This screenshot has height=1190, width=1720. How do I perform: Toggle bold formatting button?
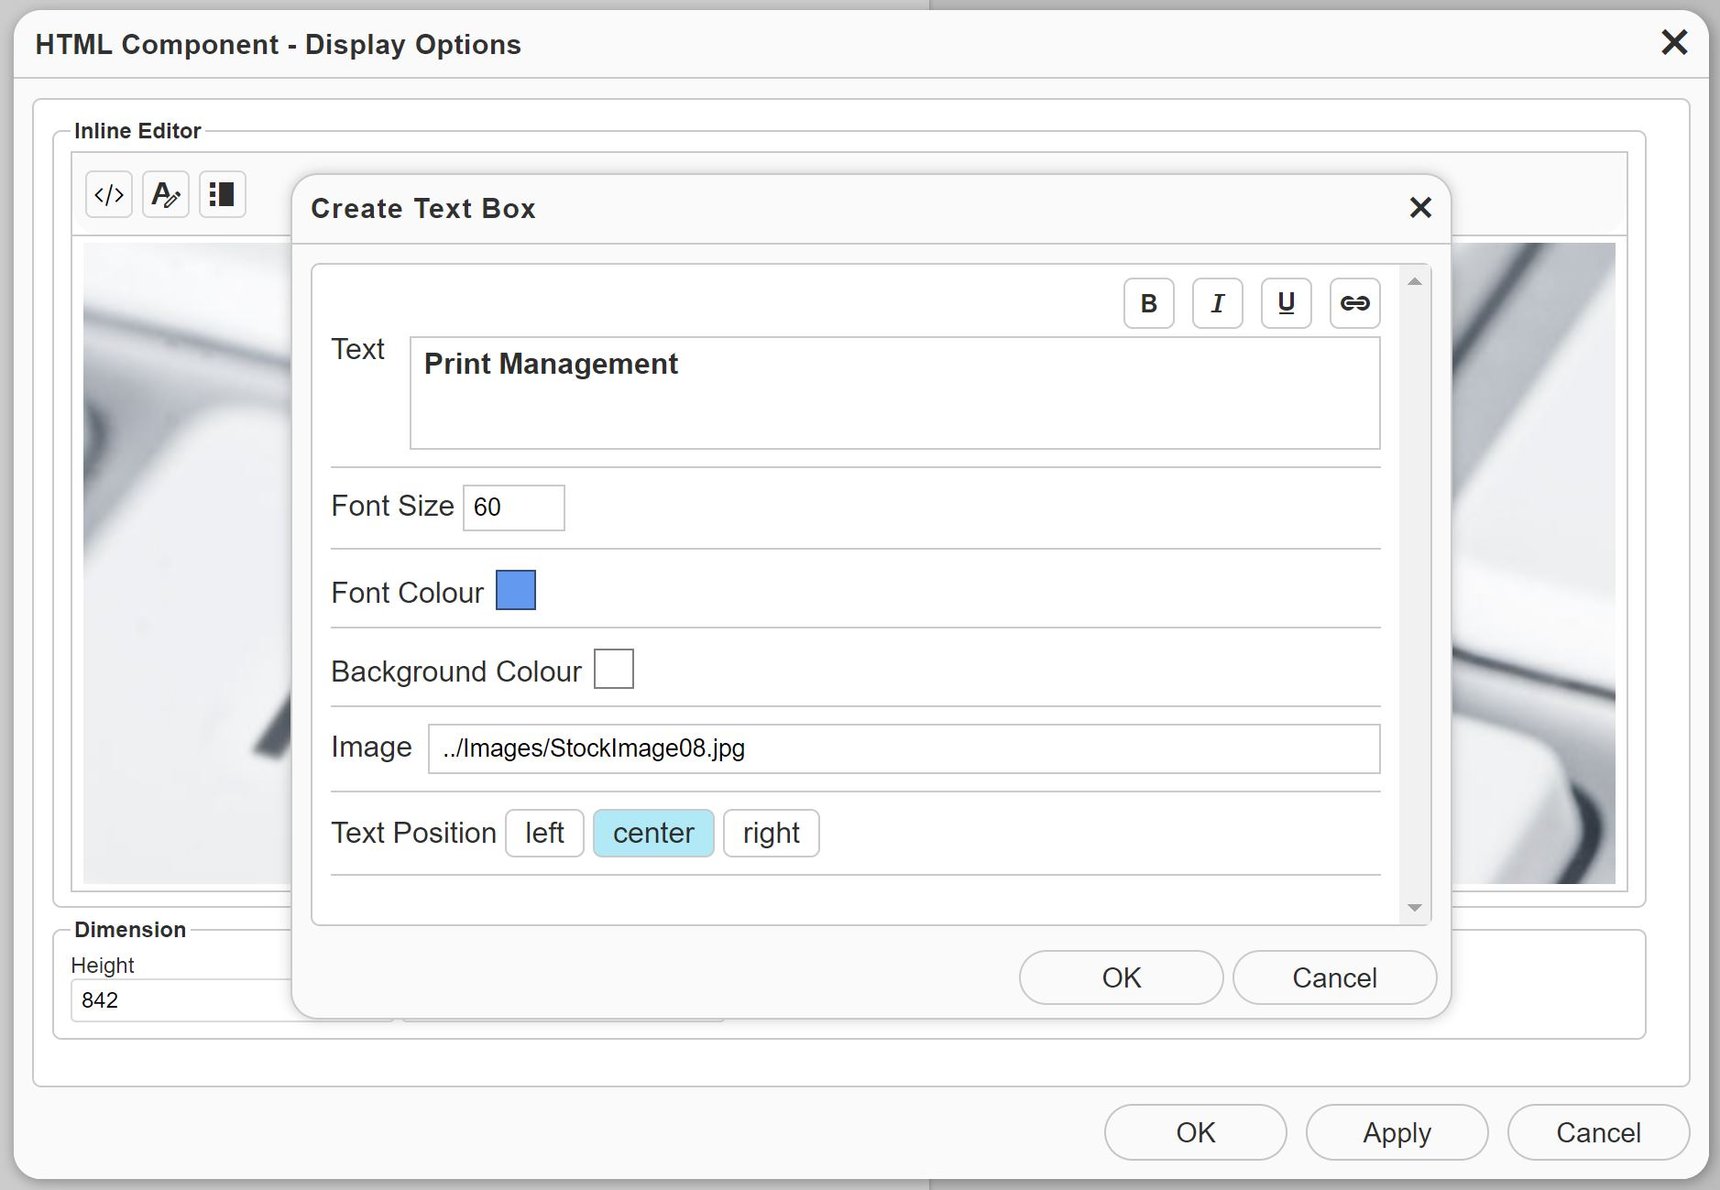click(1148, 303)
